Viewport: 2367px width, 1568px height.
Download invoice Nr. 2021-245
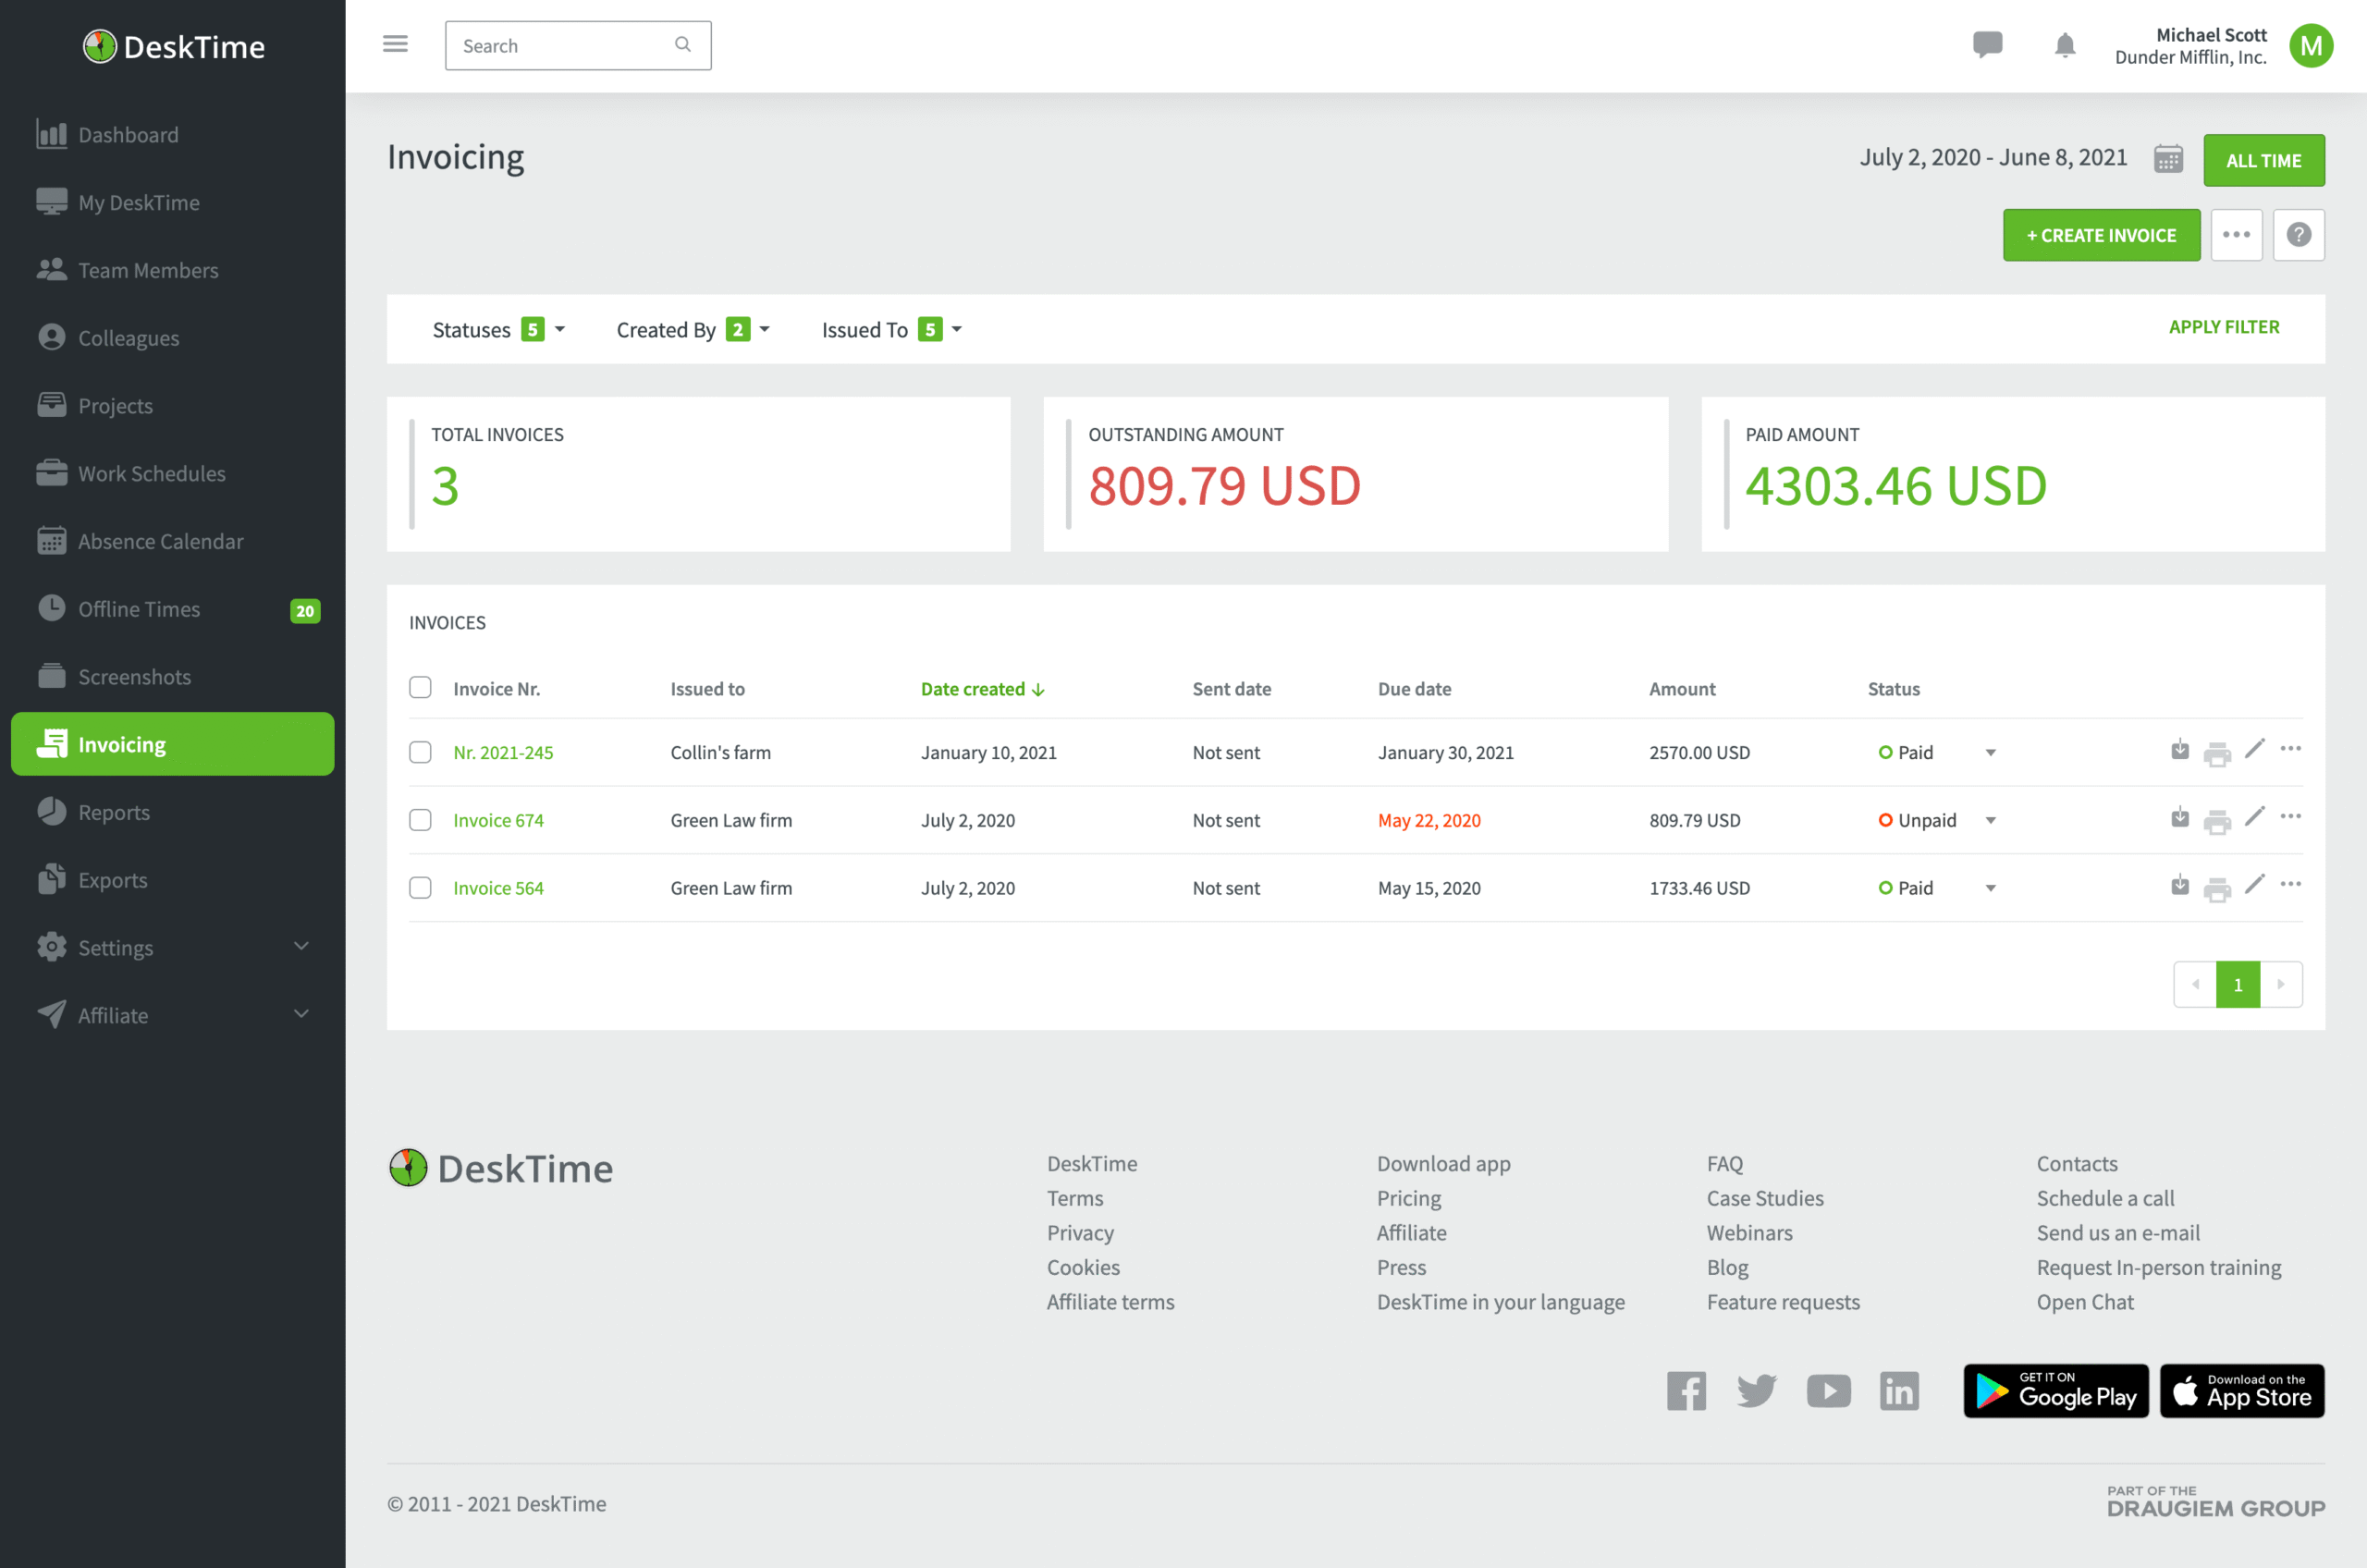click(x=2180, y=750)
